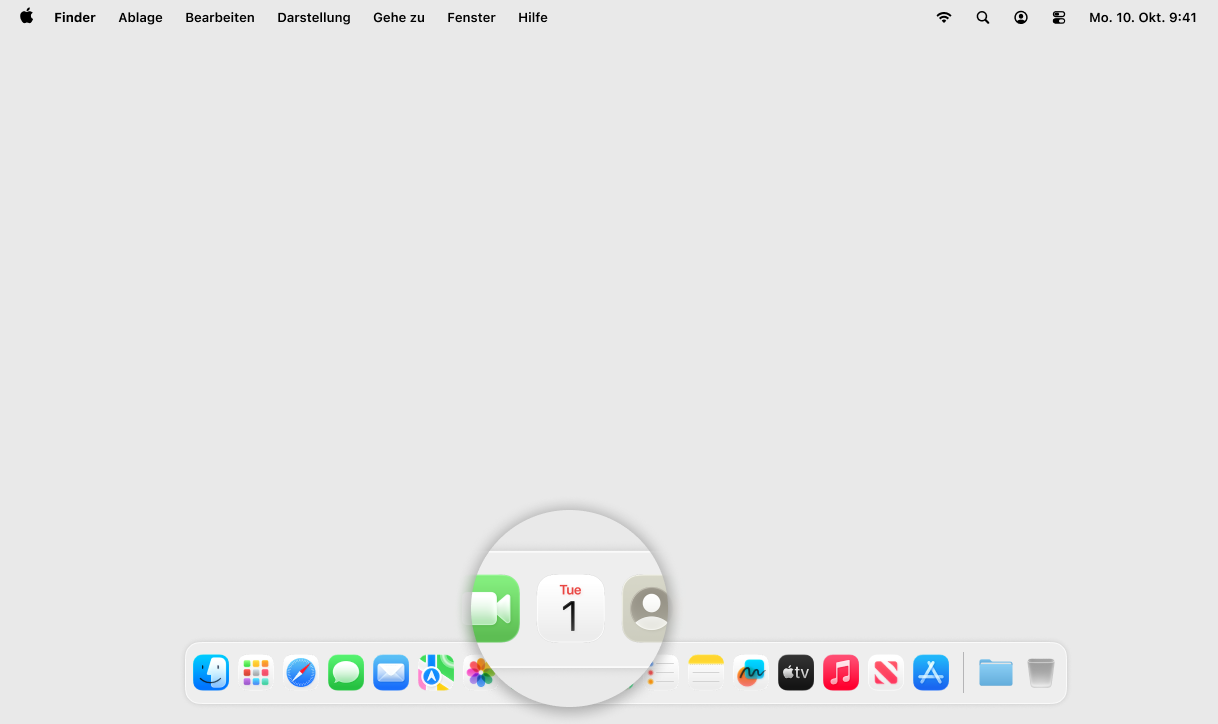Click the magnified Calendar icon
1218x724 pixels.
pos(570,608)
